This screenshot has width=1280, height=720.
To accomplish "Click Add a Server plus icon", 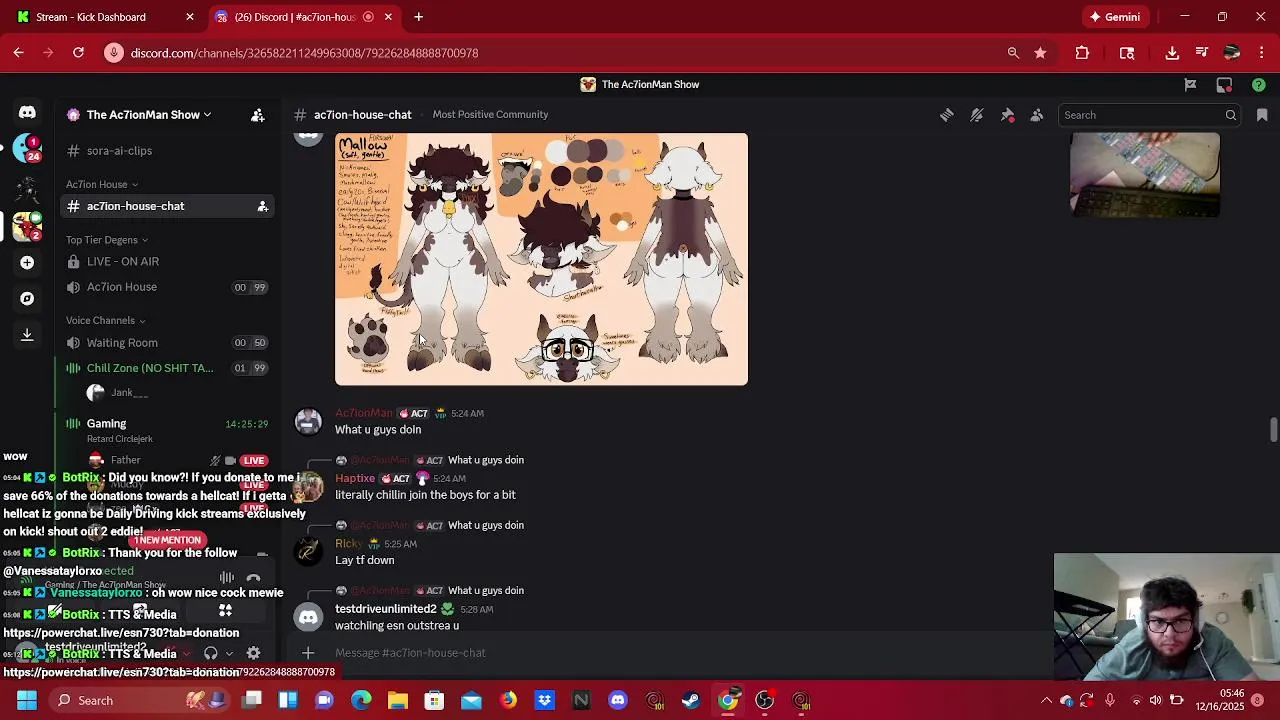I will click(x=27, y=262).
